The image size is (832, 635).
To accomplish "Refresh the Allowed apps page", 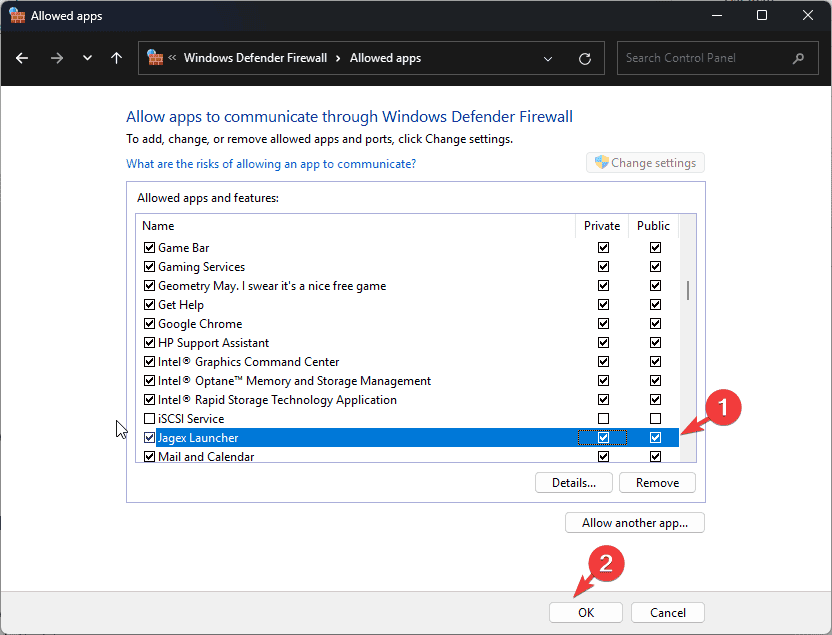I will [585, 58].
